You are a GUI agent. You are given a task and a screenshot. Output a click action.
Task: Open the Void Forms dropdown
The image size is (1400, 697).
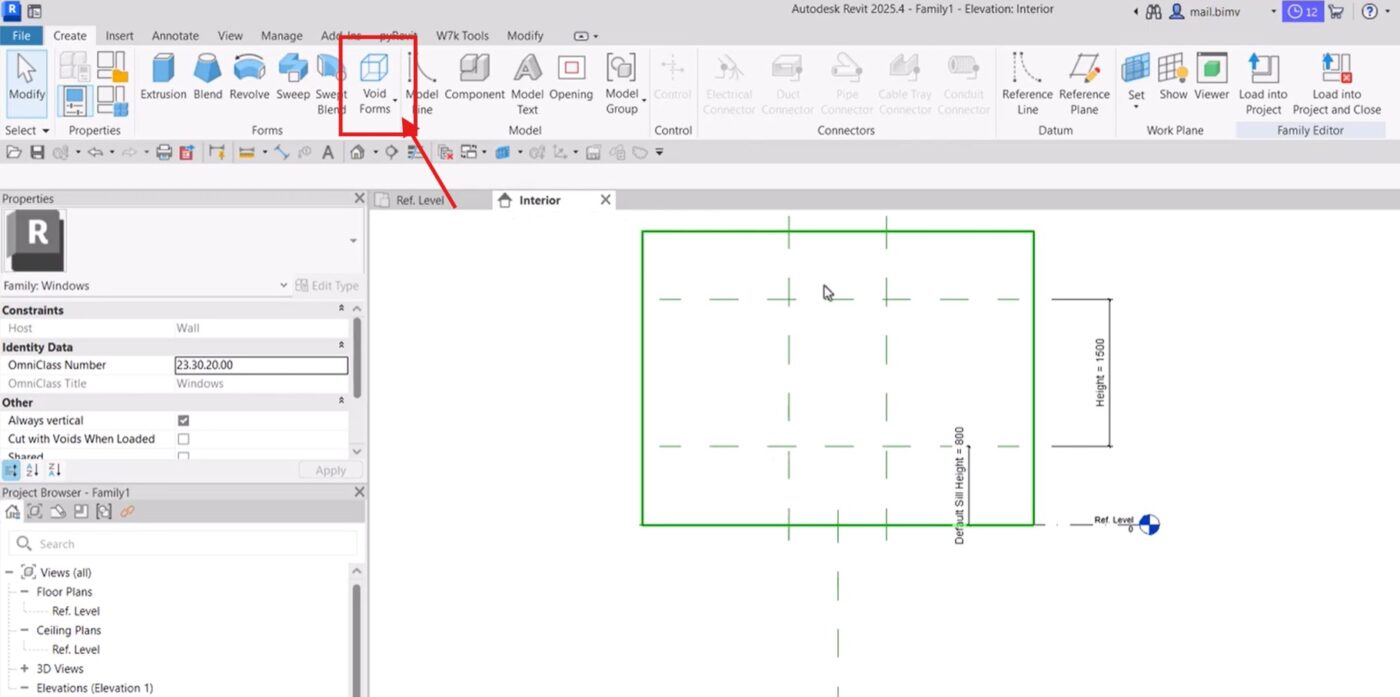pyautogui.click(x=375, y=85)
